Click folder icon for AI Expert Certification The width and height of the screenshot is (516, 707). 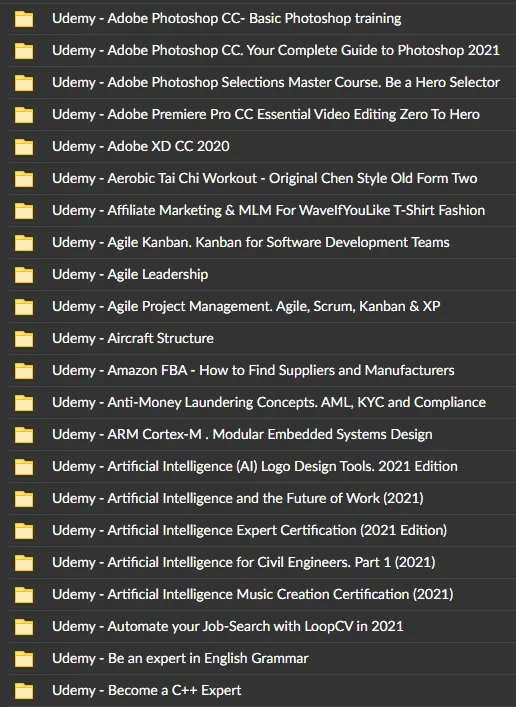pyautogui.click(x=24, y=531)
